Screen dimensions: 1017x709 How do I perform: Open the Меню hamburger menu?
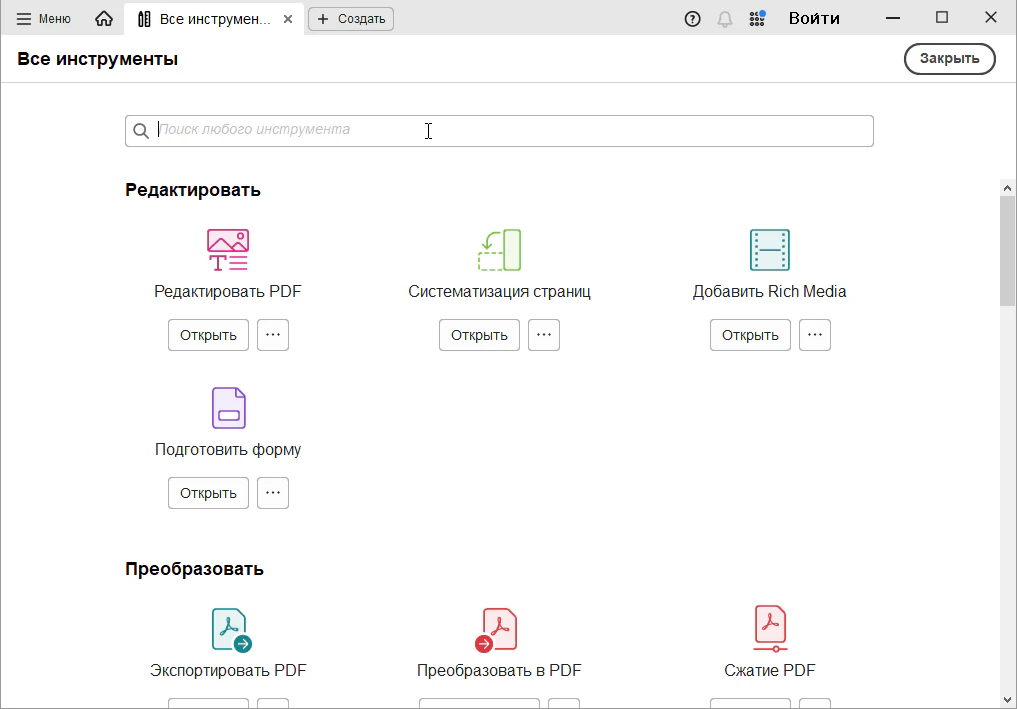tap(43, 19)
